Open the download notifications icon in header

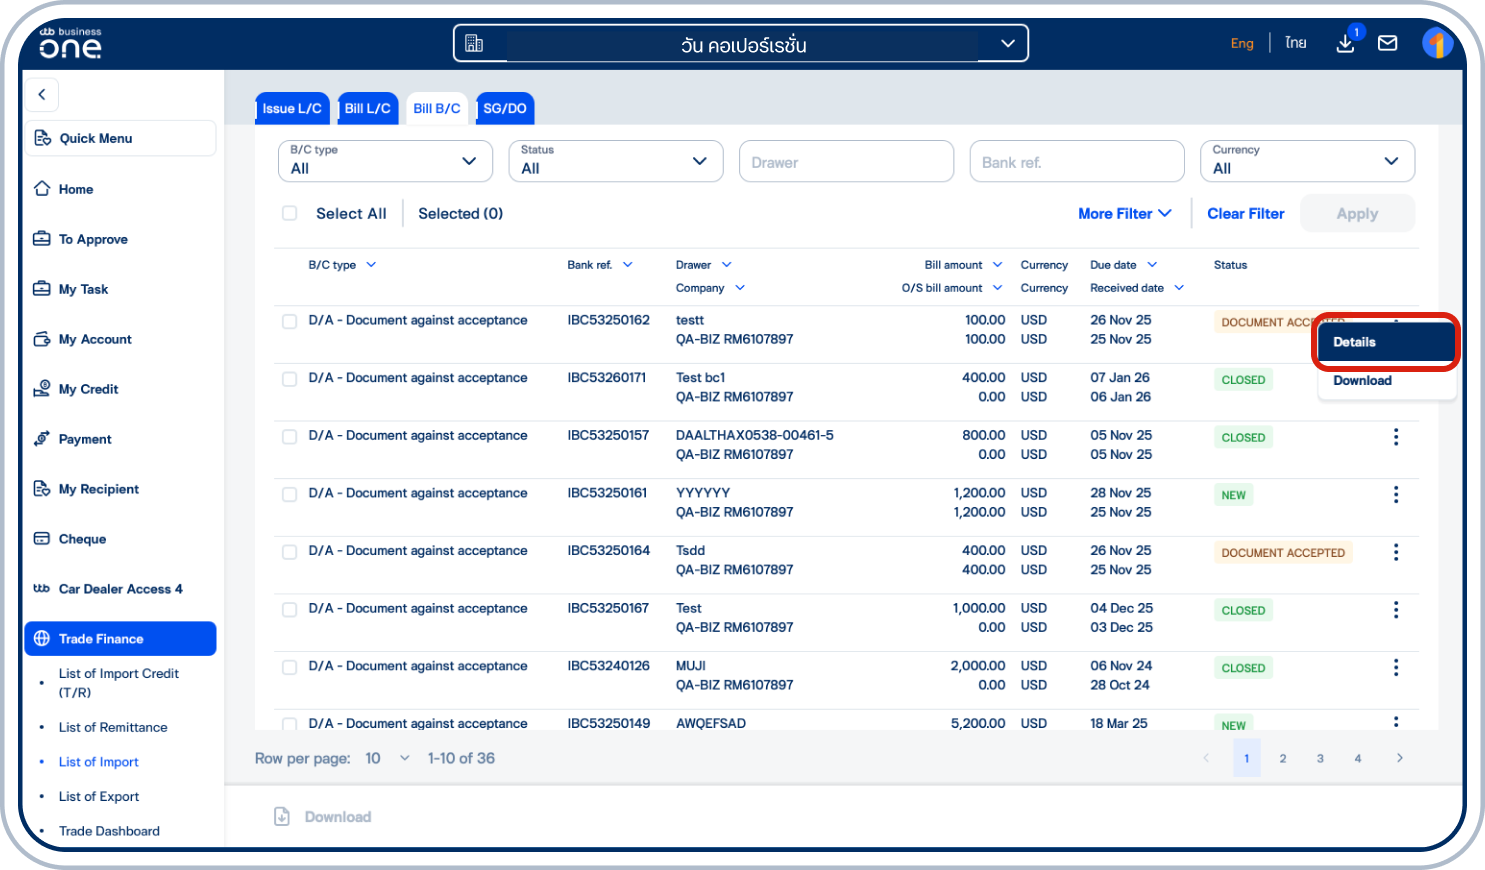1346,43
